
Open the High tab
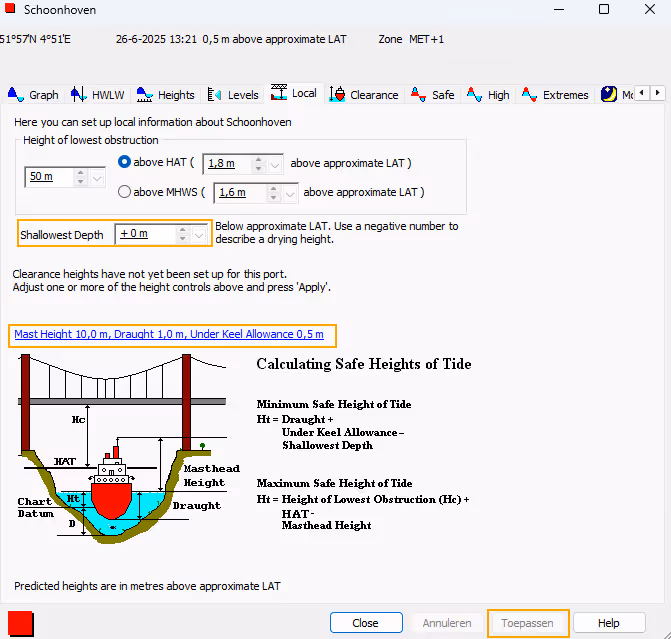(488, 95)
